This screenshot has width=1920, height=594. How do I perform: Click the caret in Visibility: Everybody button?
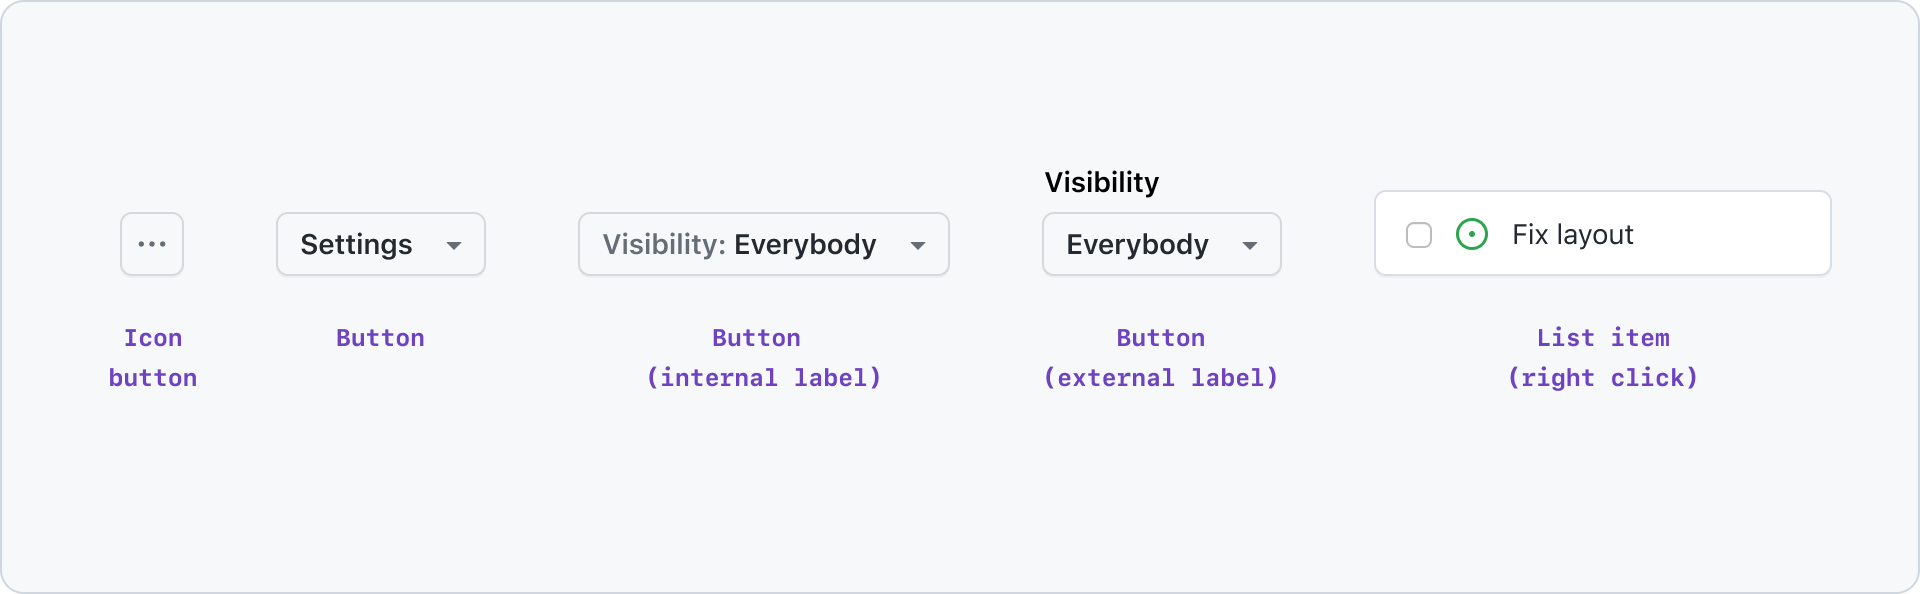[x=918, y=245]
